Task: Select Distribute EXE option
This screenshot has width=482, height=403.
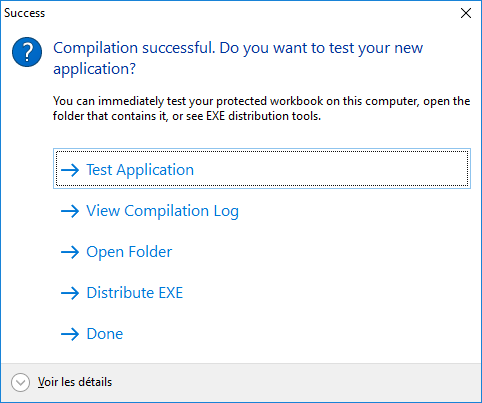Action: coord(262,293)
